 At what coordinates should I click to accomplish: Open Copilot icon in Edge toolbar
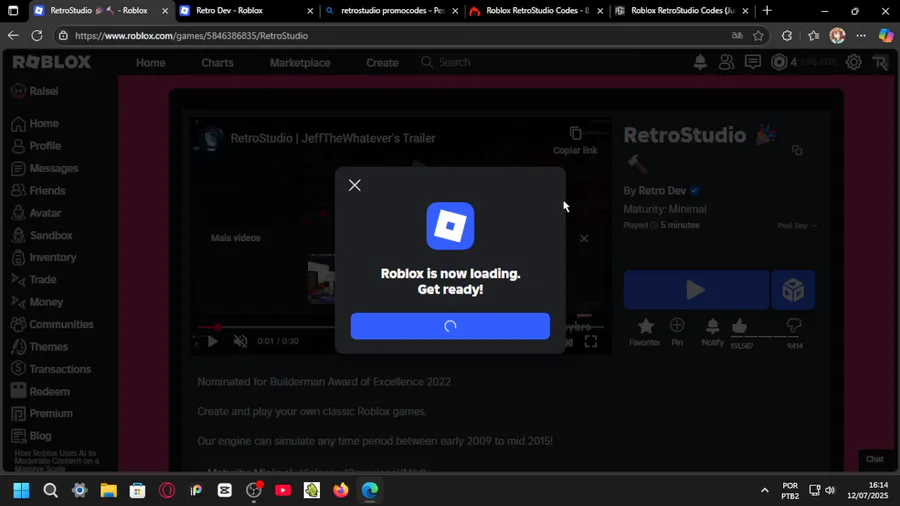[x=886, y=36]
